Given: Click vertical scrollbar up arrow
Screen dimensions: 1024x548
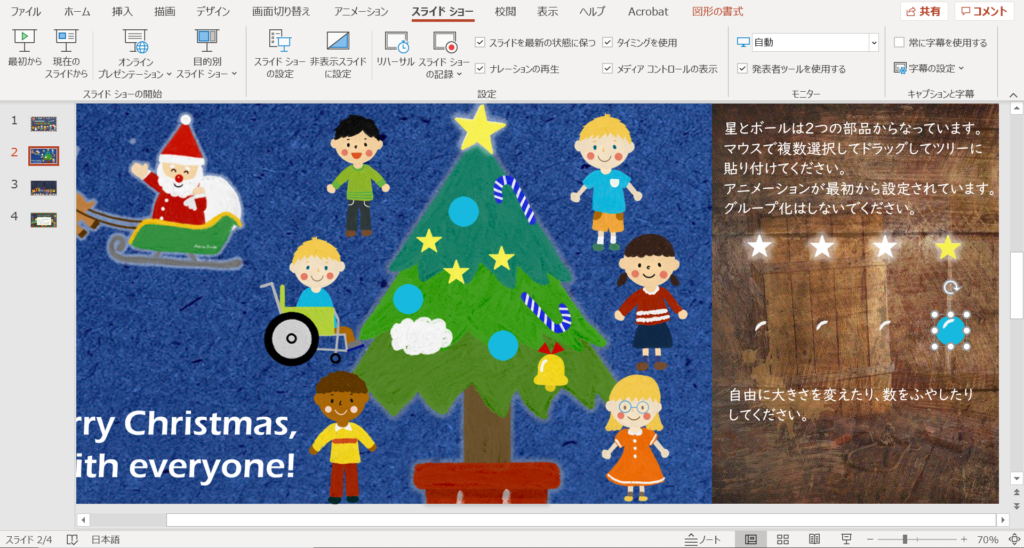Looking at the screenshot, I should point(1016,108).
